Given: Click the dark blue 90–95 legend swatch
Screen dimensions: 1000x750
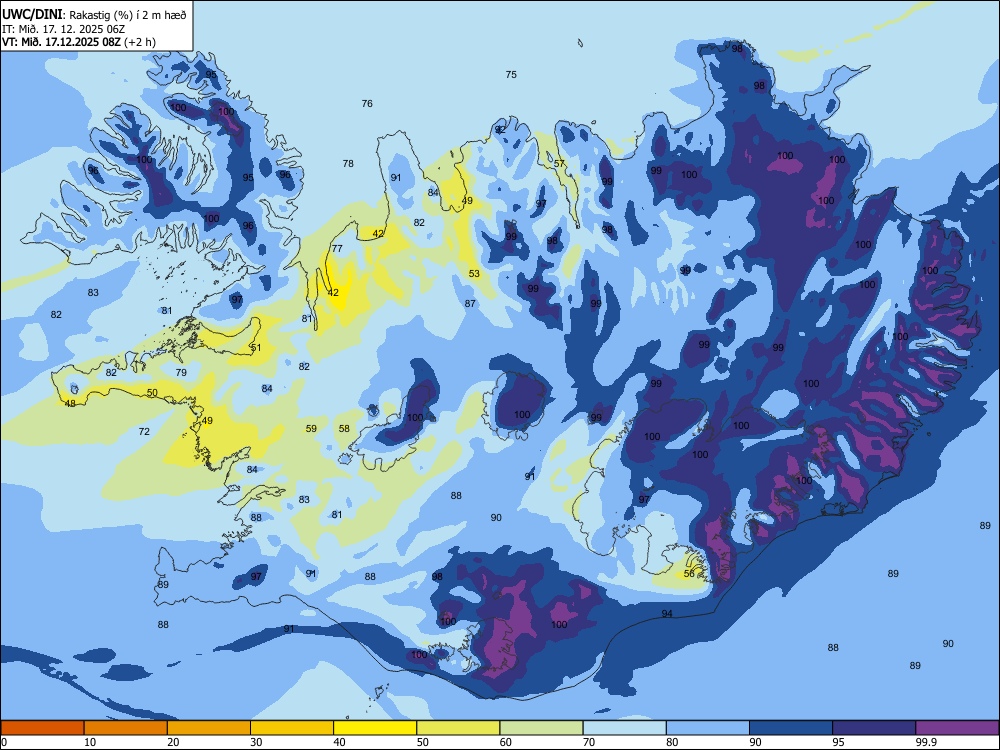Looking at the screenshot, I should pyautogui.click(x=791, y=728).
